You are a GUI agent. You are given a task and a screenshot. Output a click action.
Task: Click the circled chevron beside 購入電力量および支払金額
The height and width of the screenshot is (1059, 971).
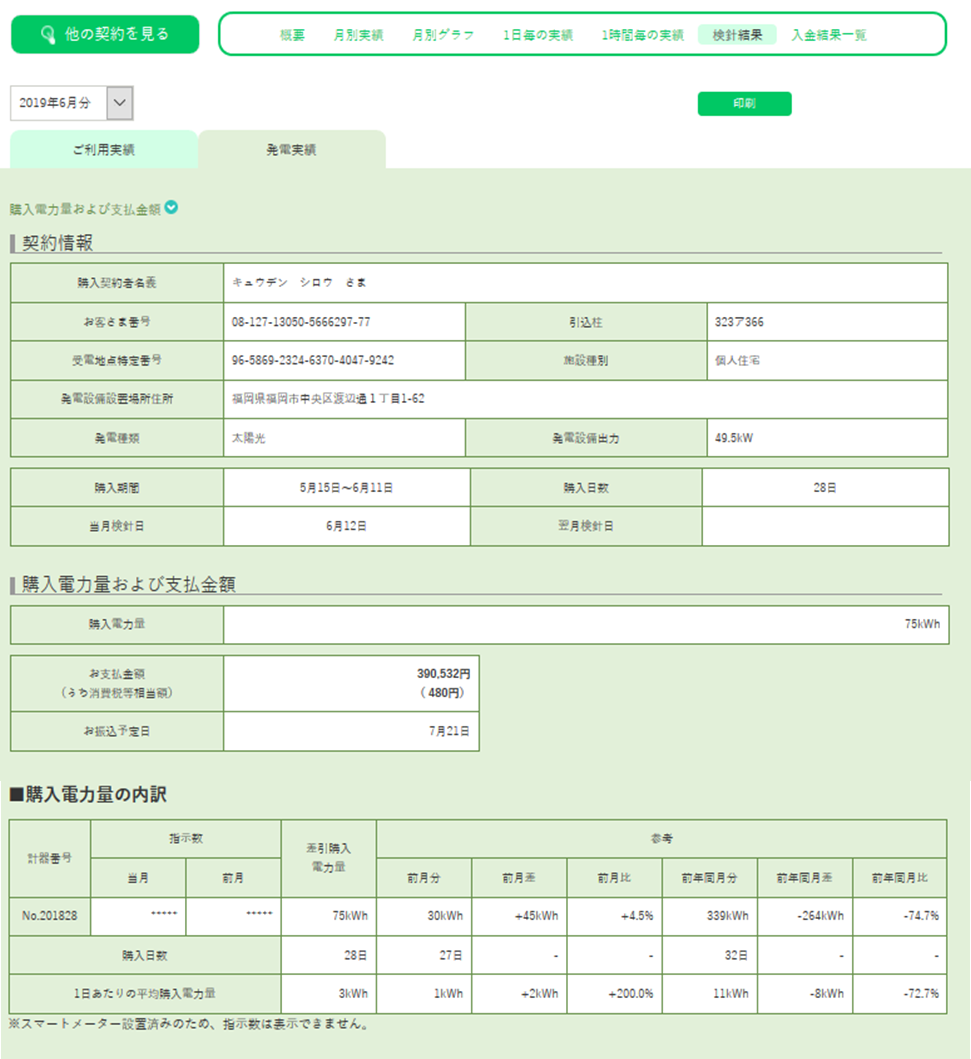pyautogui.click(x=172, y=207)
